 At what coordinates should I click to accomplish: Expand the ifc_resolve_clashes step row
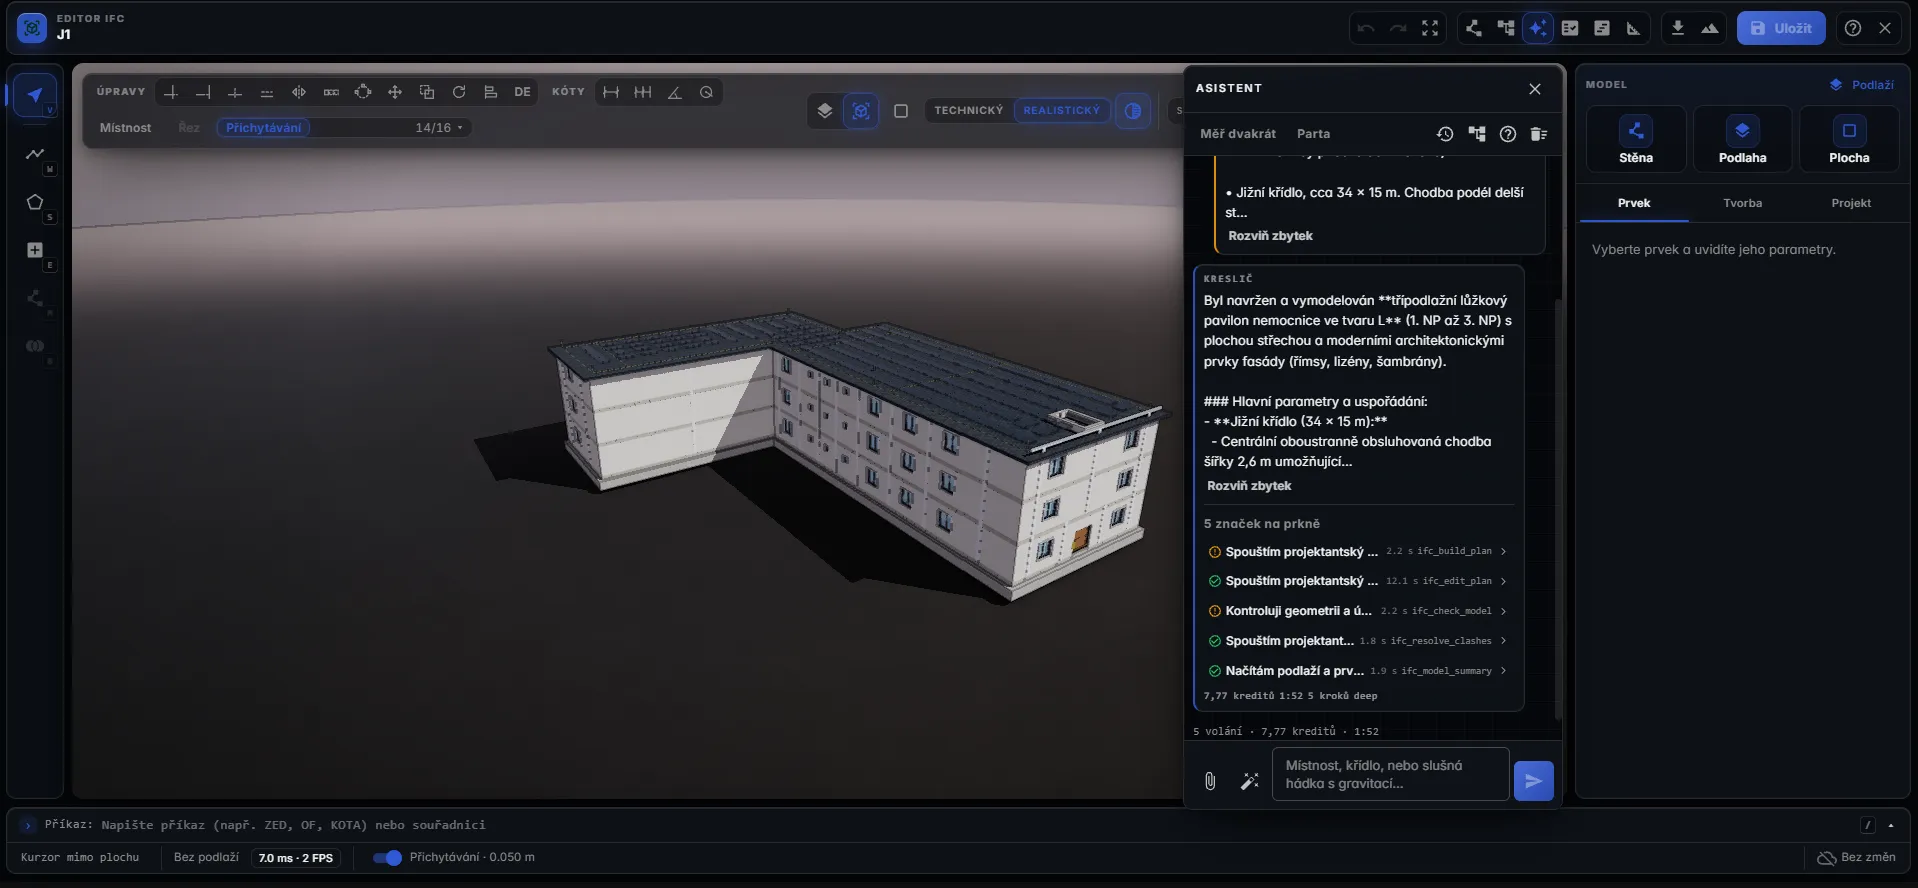[1358, 641]
